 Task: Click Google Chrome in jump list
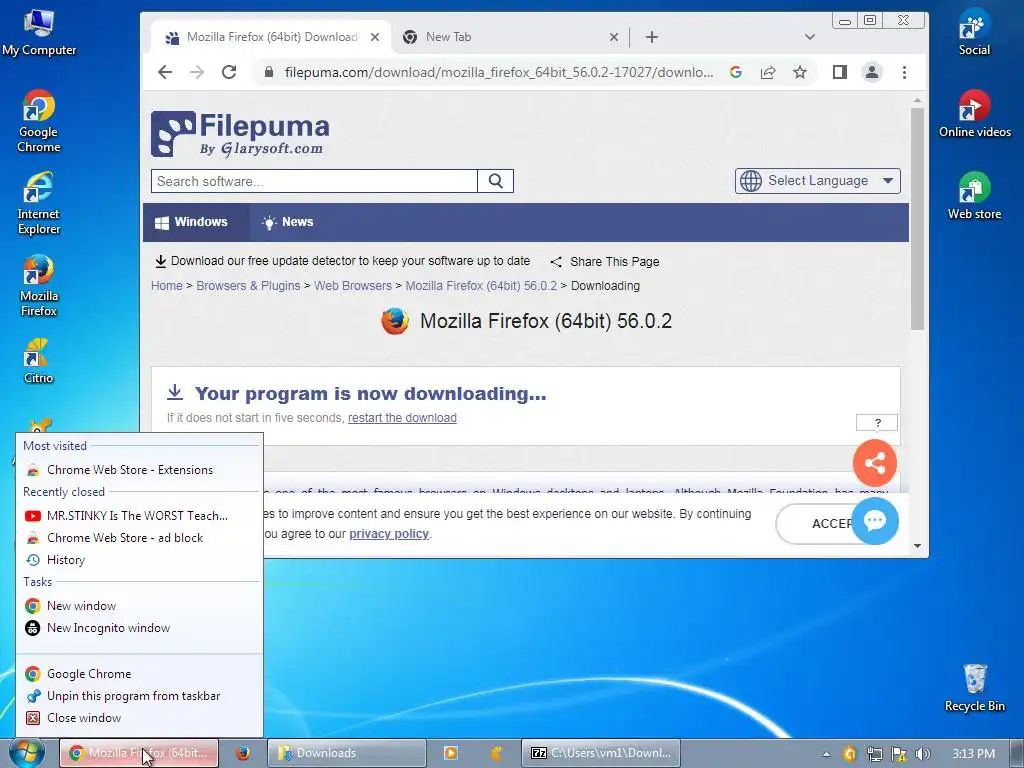tap(138, 673)
